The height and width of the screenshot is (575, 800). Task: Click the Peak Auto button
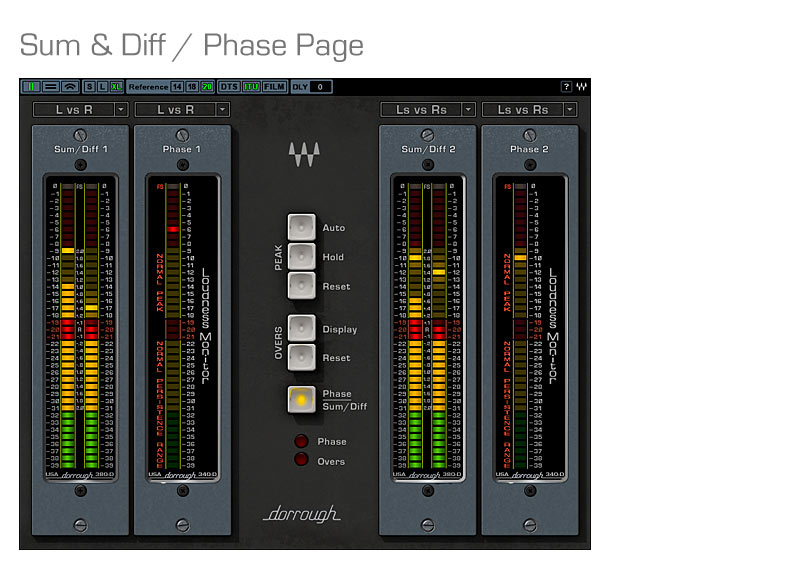302,227
